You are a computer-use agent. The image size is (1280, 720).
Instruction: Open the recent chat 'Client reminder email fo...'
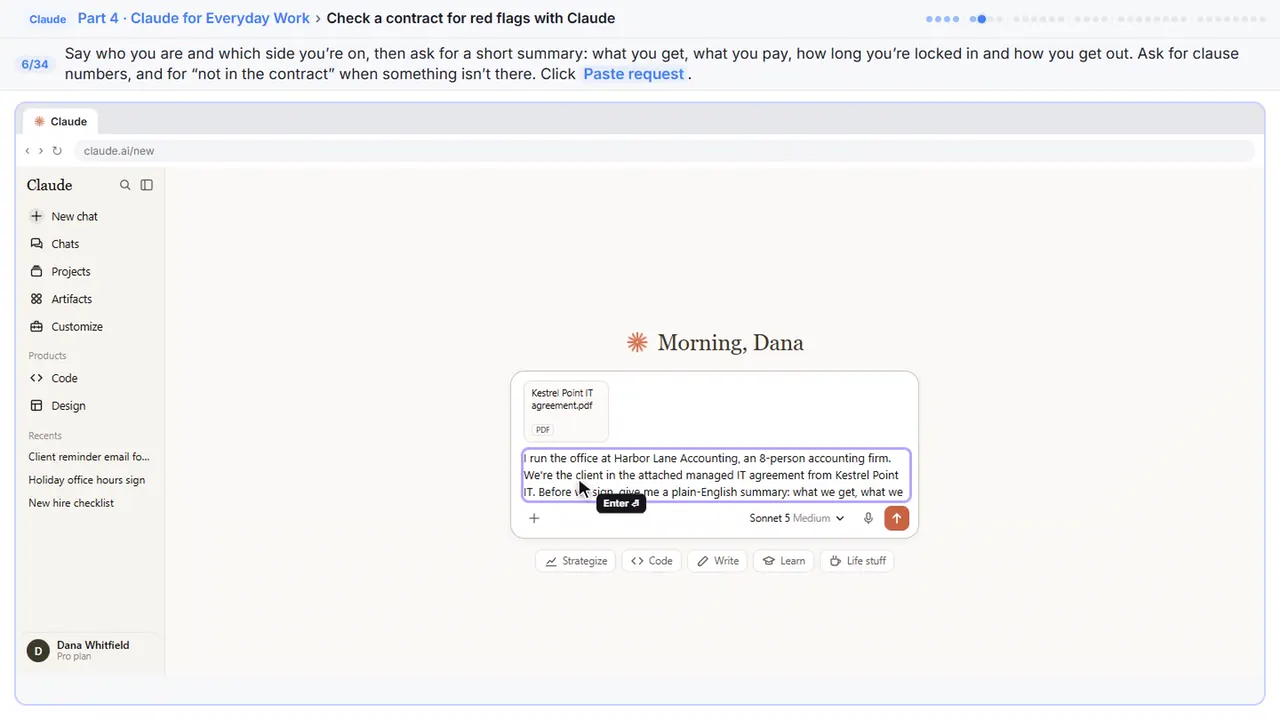[90, 457]
